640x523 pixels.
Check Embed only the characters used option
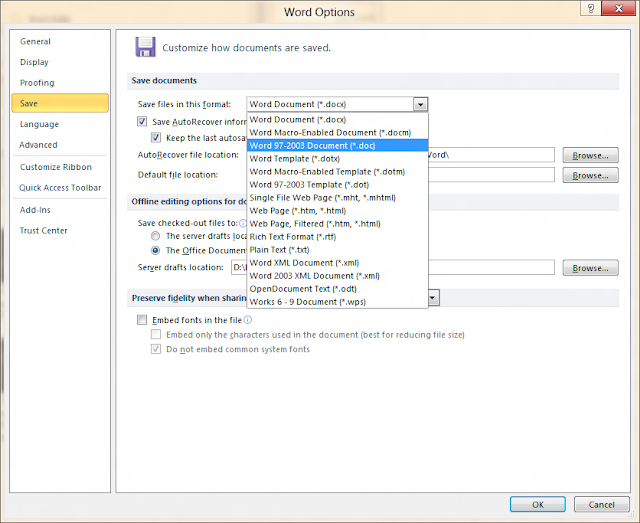(x=156, y=334)
